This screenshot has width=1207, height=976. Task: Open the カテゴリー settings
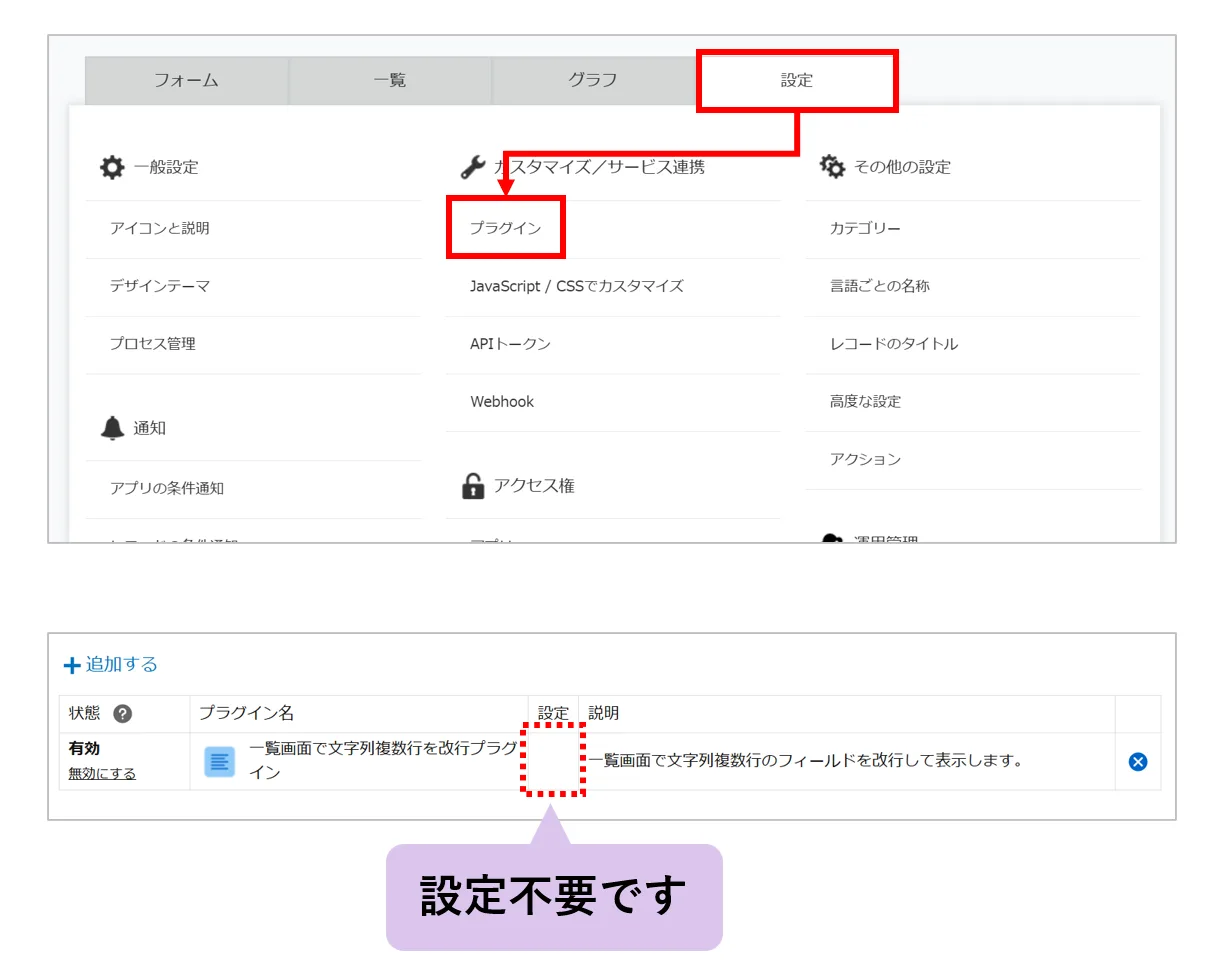[865, 228]
